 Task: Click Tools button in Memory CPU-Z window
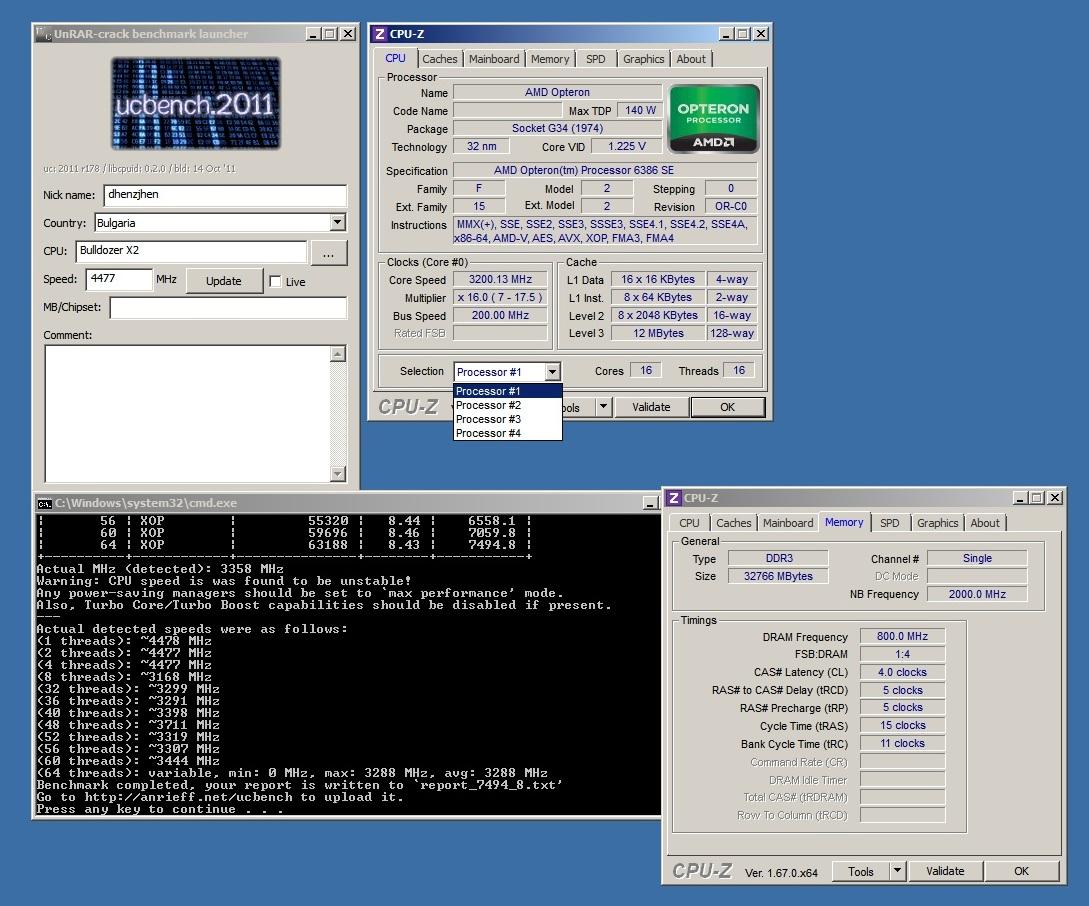point(861,871)
